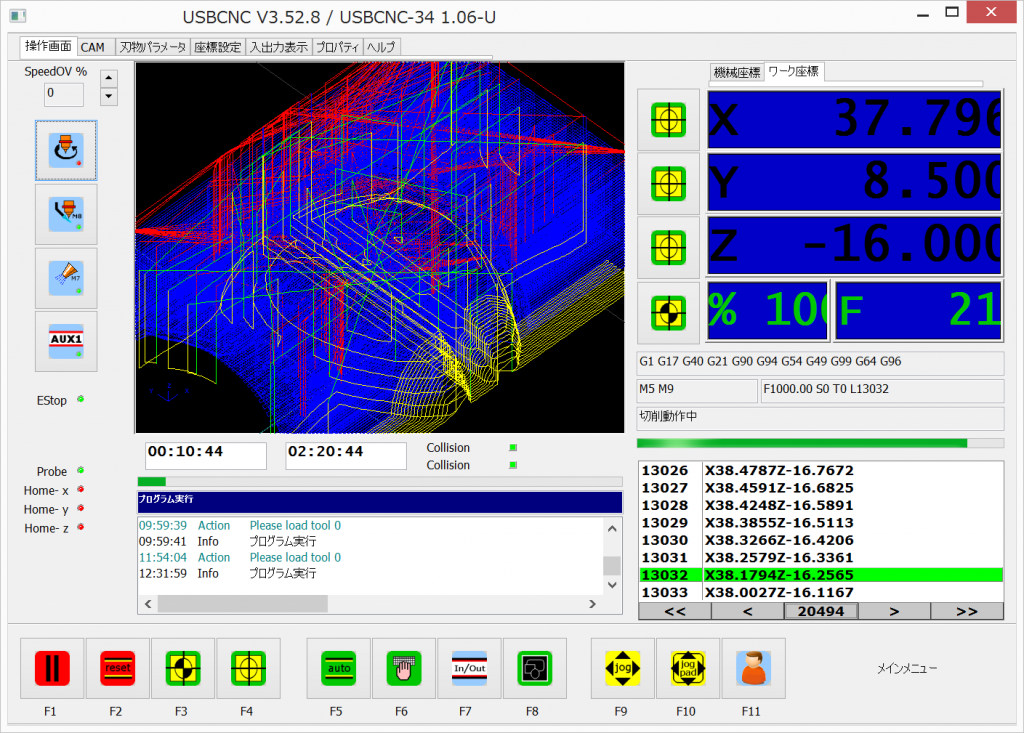Go to the first G-code line with <<
This screenshot has height=733, width=1024.
(674, 611)
